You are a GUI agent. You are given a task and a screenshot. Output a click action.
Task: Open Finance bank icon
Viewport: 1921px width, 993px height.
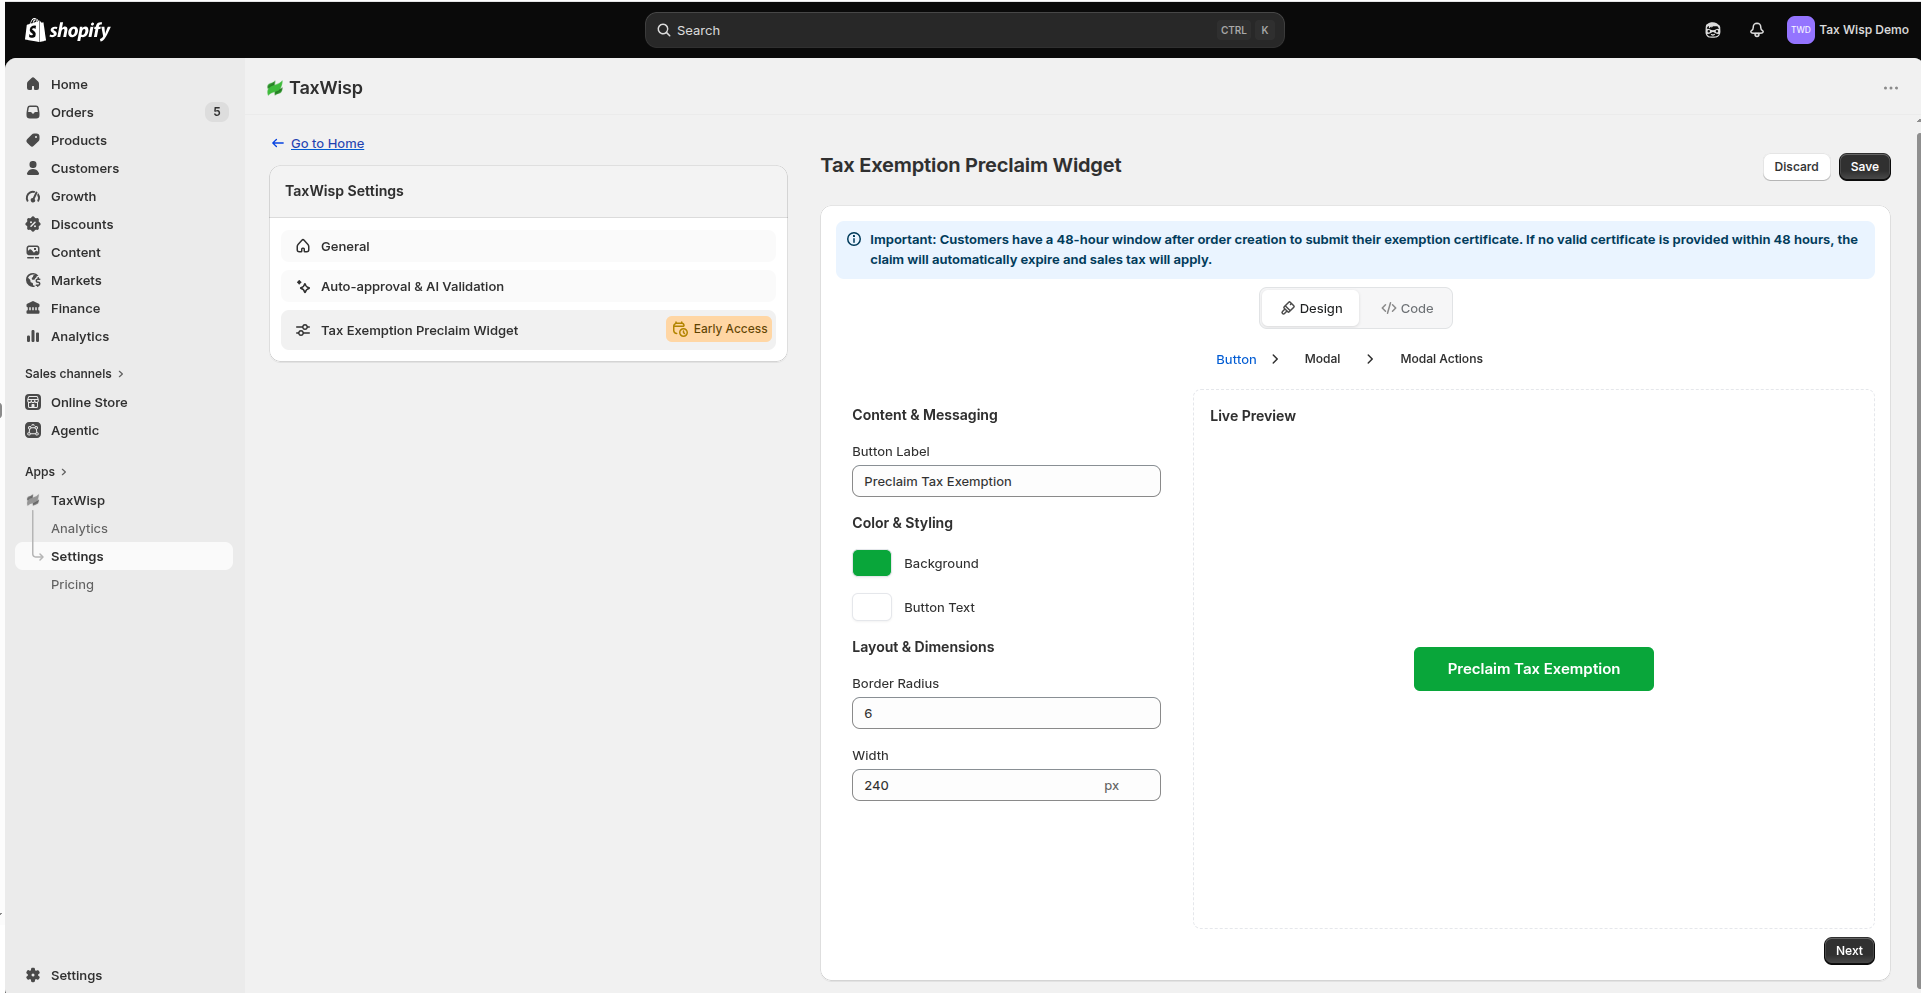[33, 308]
